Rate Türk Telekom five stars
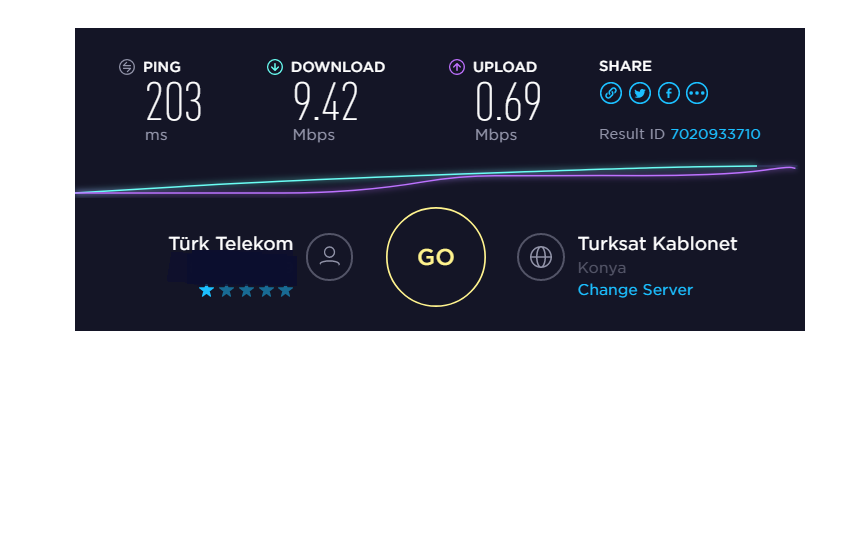The height and width of the screenshot is (540, 864). coord(285,290)
